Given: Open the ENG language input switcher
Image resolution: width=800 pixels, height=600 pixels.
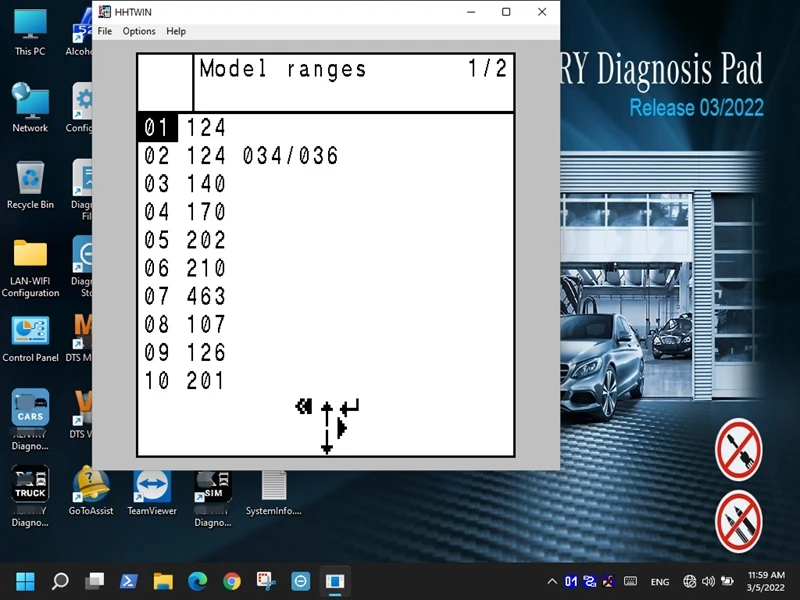Looking at the screenshot, I should pyautogui.click(x=660, y=582).
